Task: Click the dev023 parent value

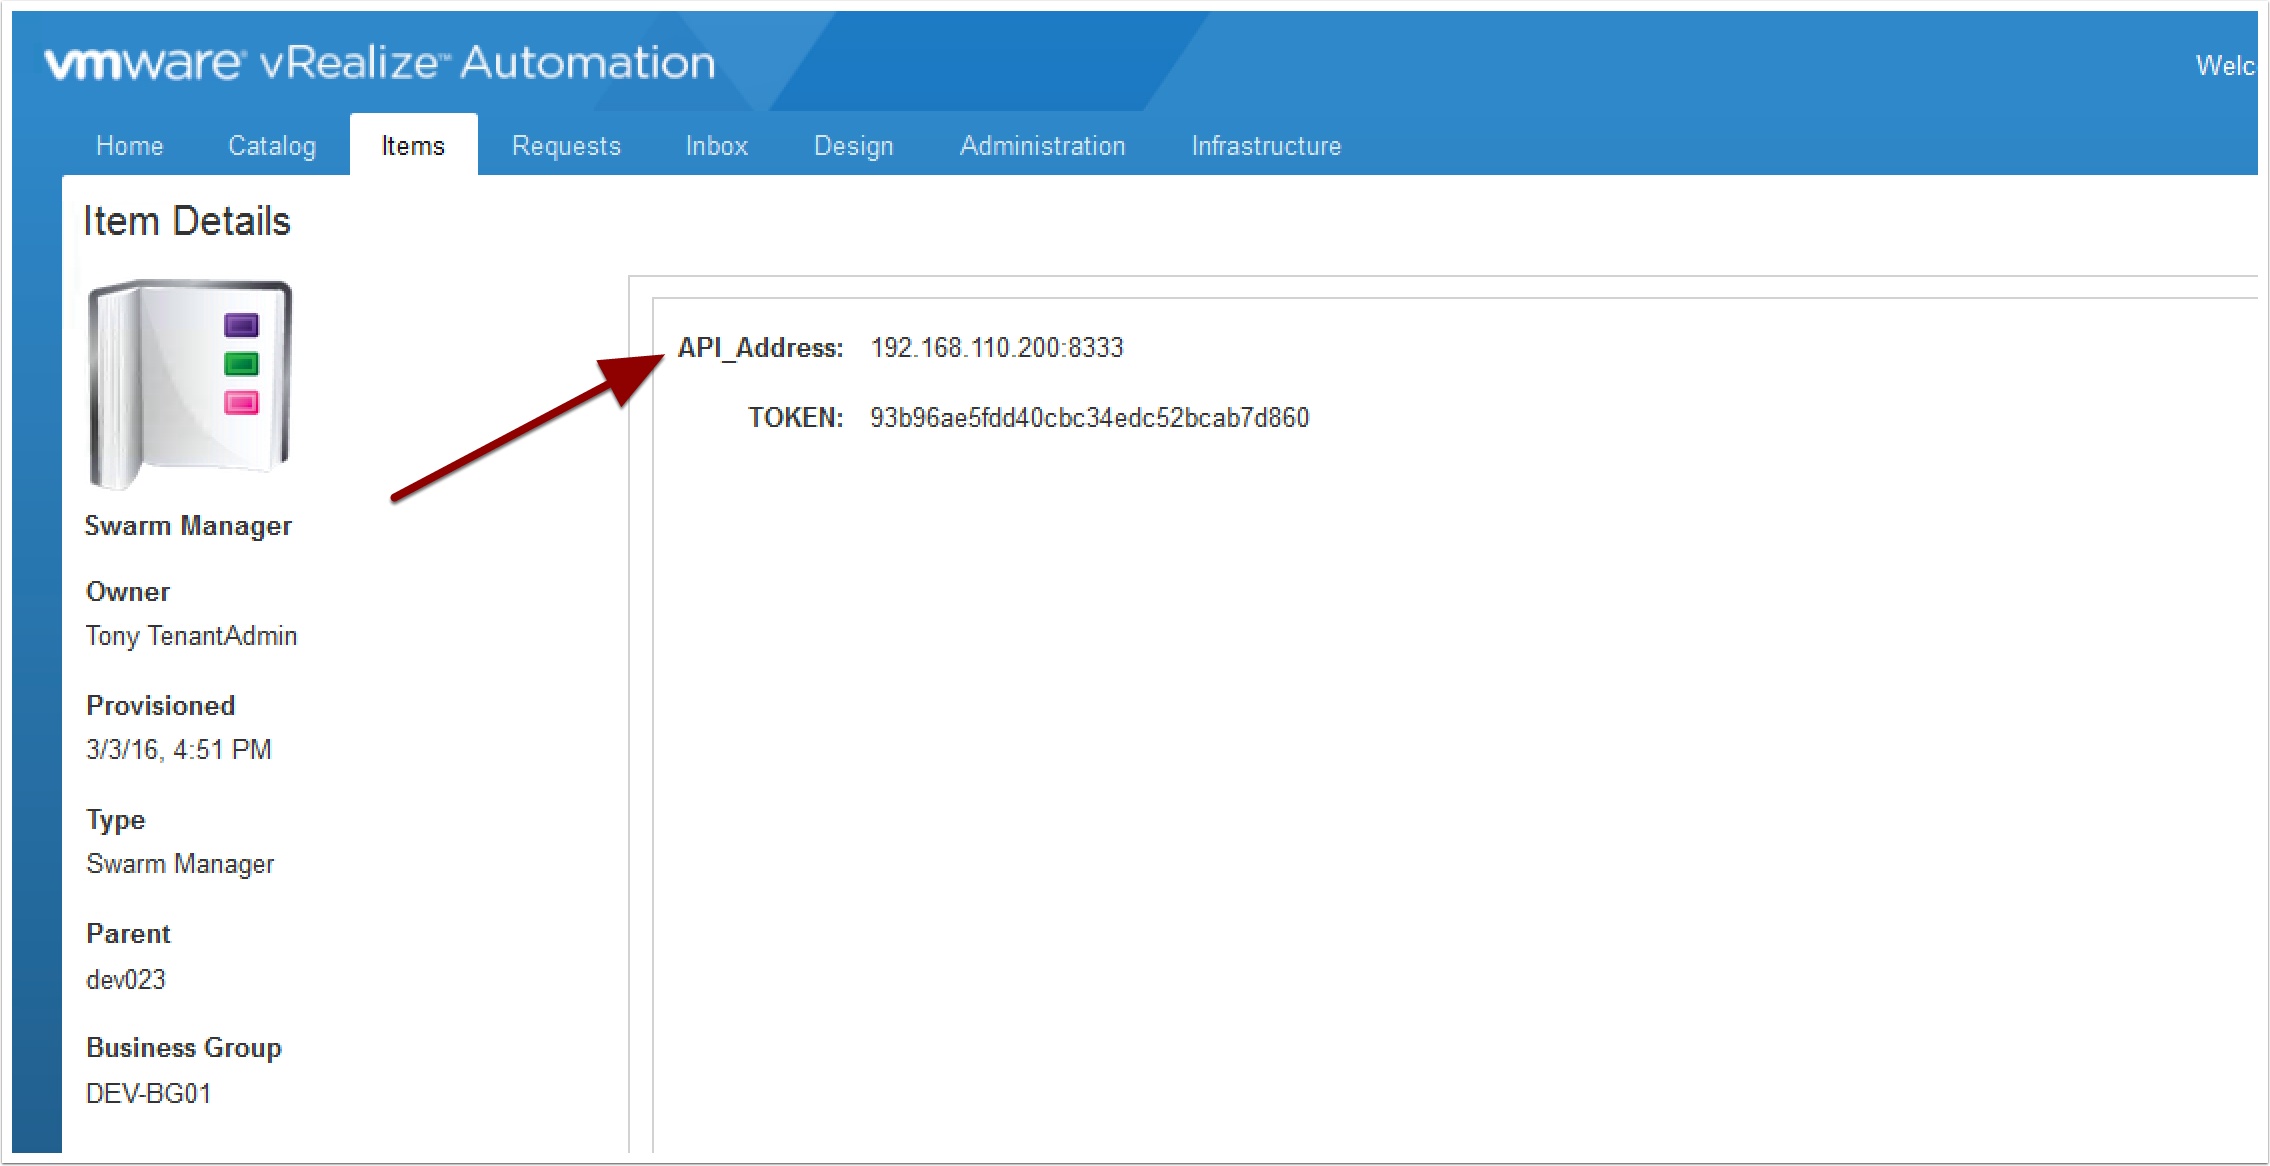Action: point(126,980)
